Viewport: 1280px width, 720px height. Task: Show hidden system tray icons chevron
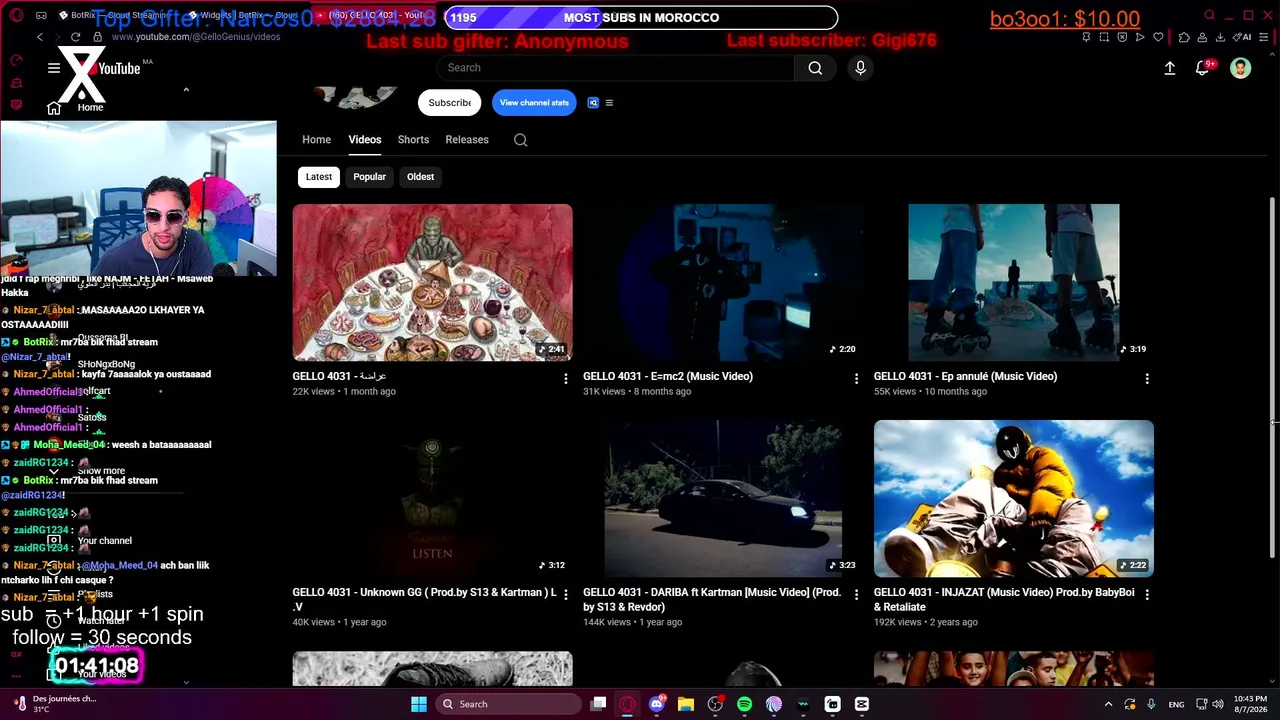1108,704
